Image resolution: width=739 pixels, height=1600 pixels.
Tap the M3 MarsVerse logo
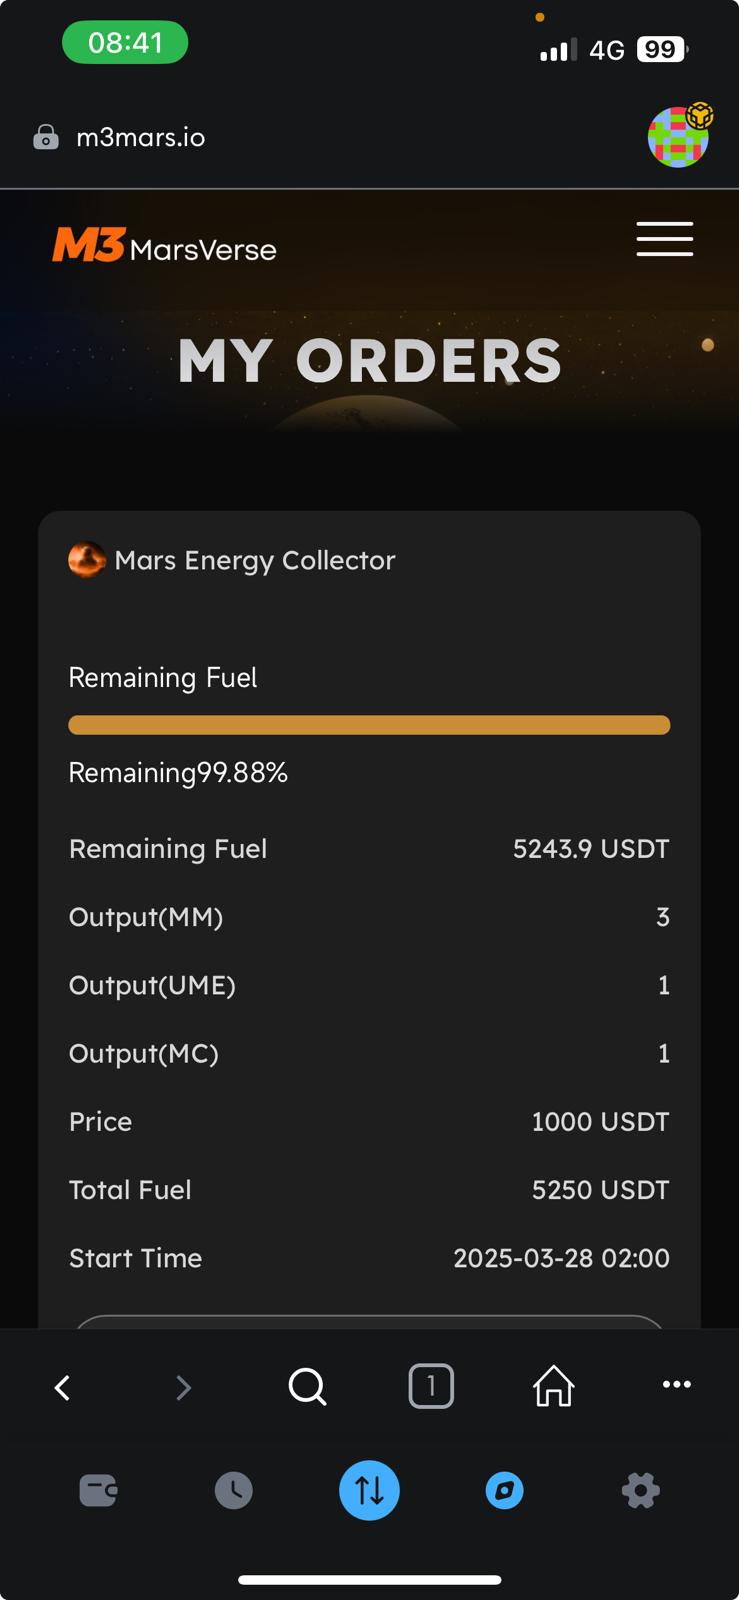165,246
